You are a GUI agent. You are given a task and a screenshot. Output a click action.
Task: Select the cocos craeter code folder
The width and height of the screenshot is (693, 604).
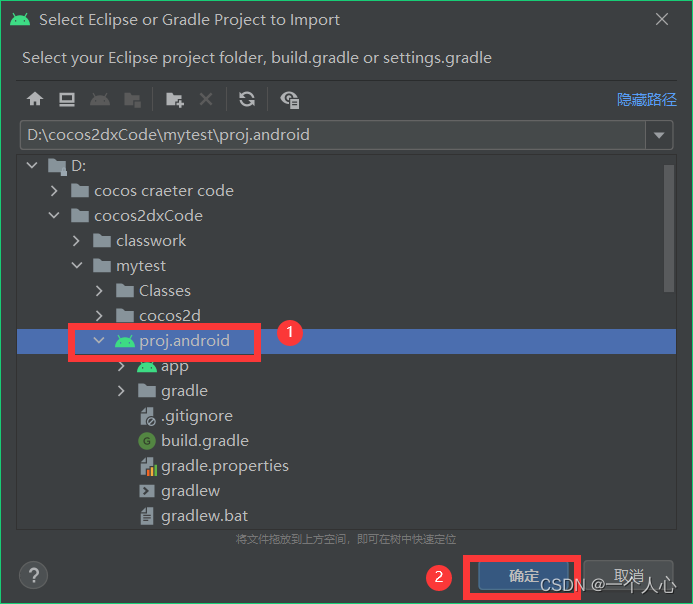[164, 191]
